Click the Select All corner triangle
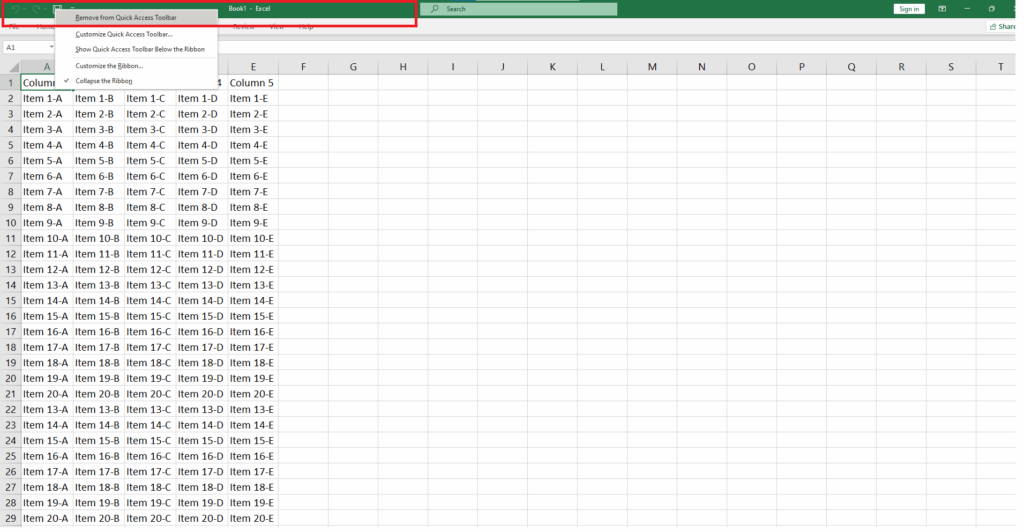Screen dimensions: 1024x532 click(13, 67)
